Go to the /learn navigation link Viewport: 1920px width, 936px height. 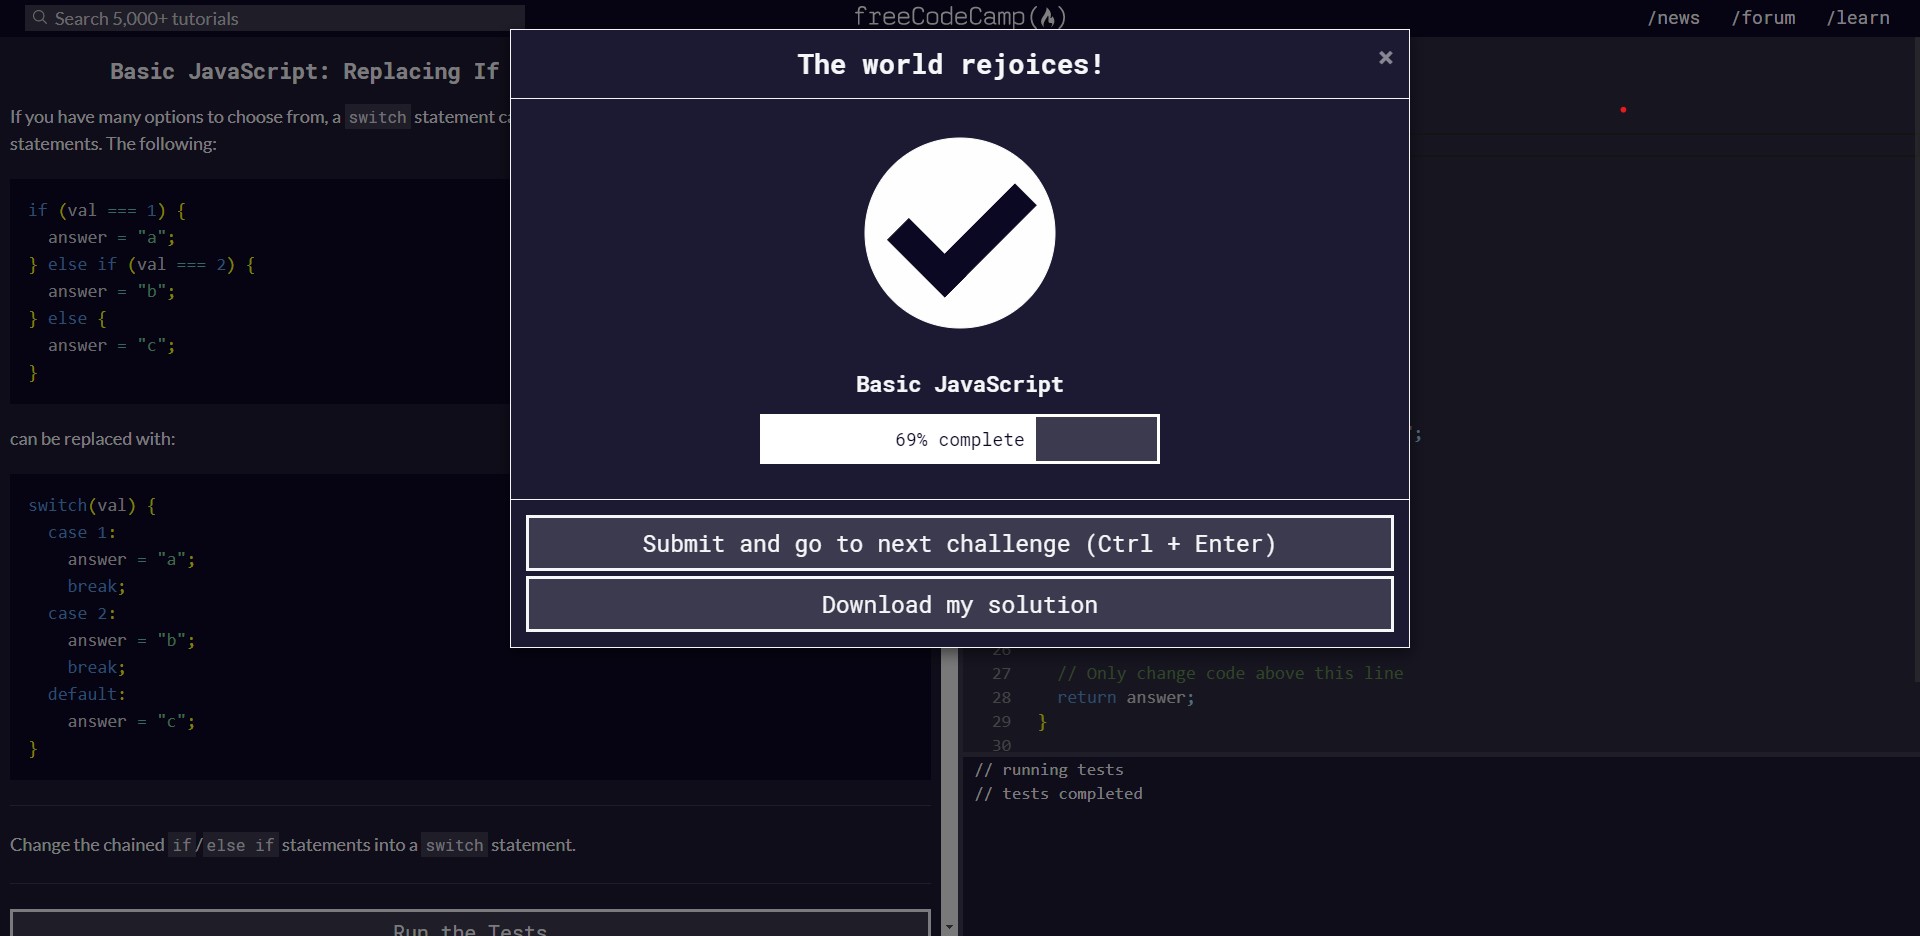tap(1858, 18)
